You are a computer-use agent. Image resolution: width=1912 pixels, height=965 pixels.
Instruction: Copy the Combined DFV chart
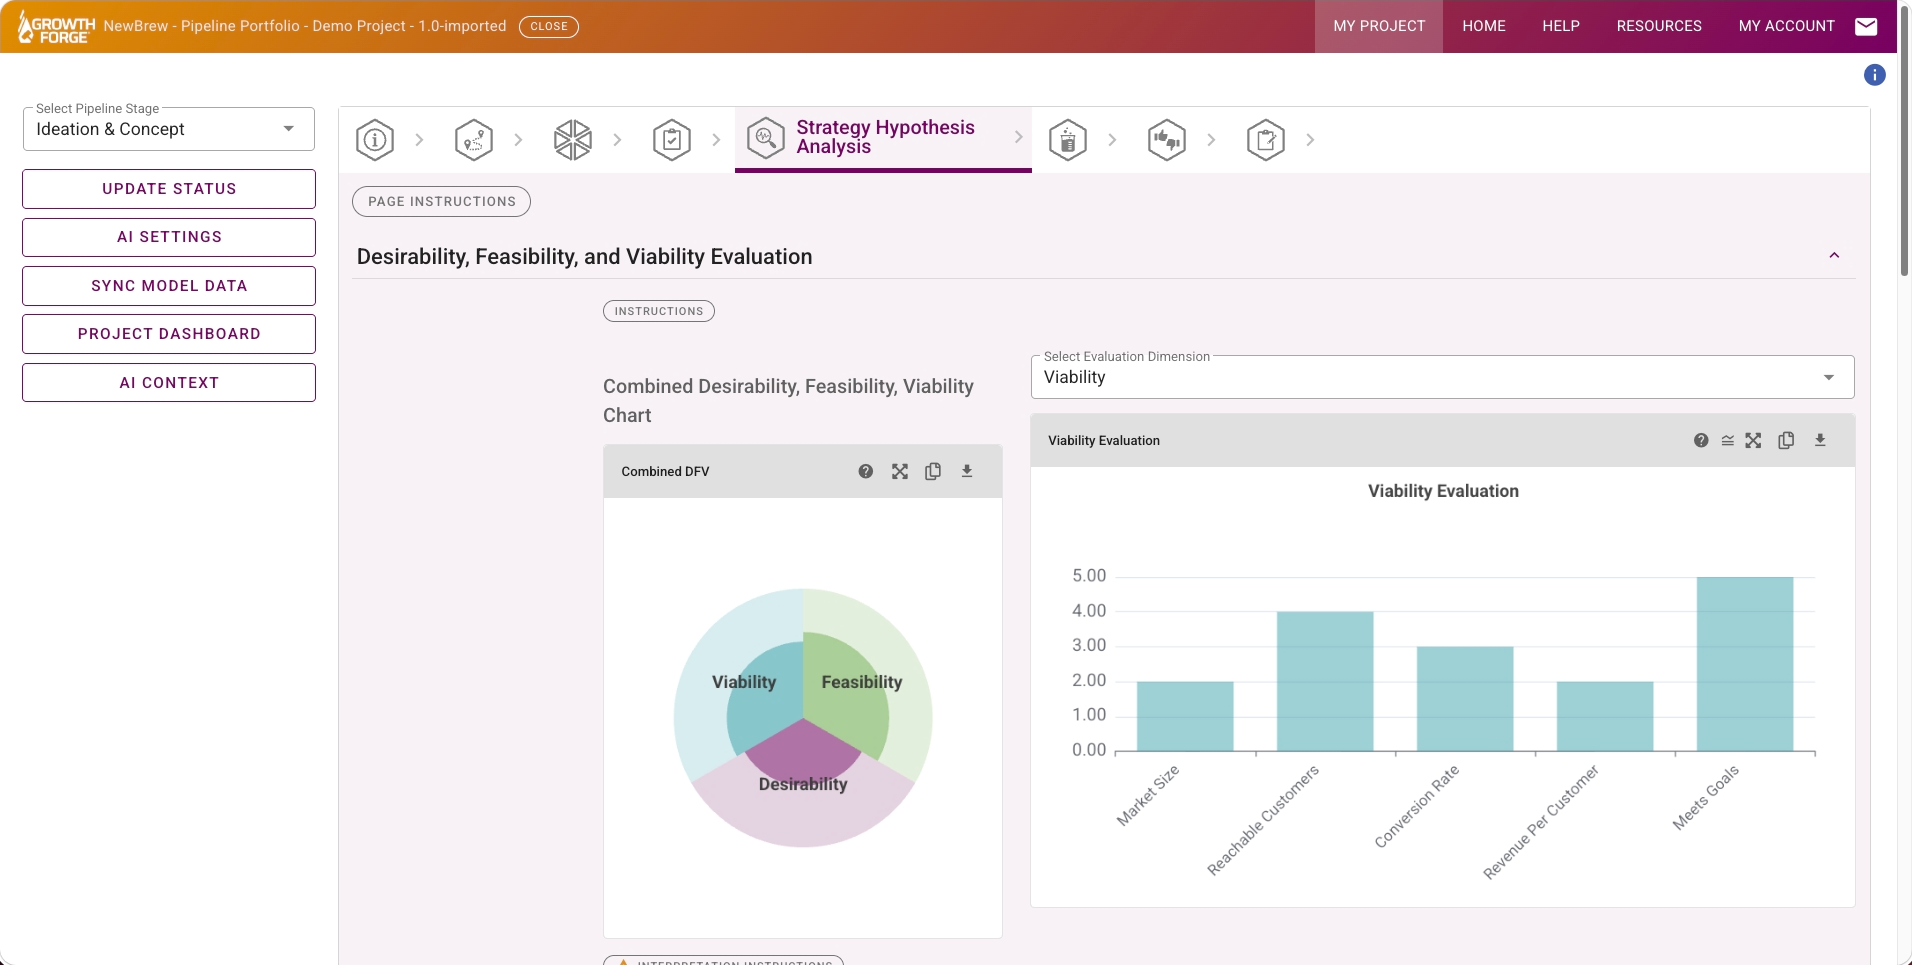point(933,472)
